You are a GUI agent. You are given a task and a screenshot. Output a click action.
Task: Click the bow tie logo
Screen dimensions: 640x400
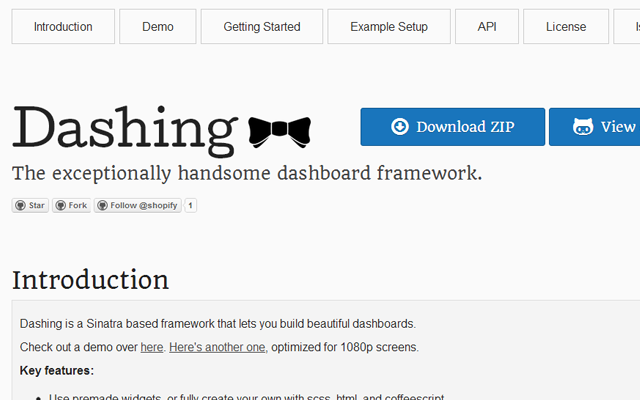[279, 131]
